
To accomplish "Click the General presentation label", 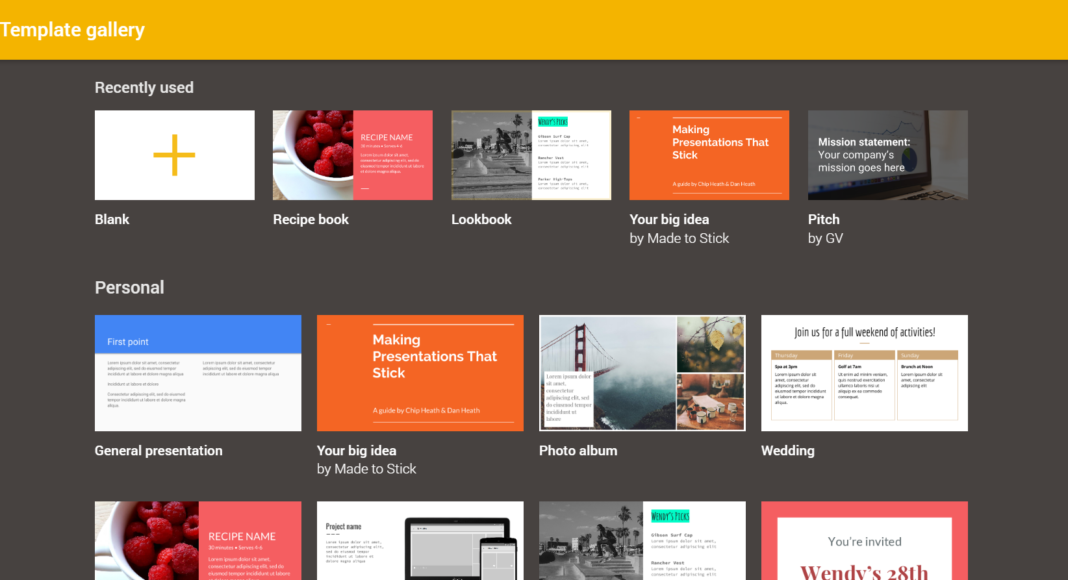I will pos(158,450).
